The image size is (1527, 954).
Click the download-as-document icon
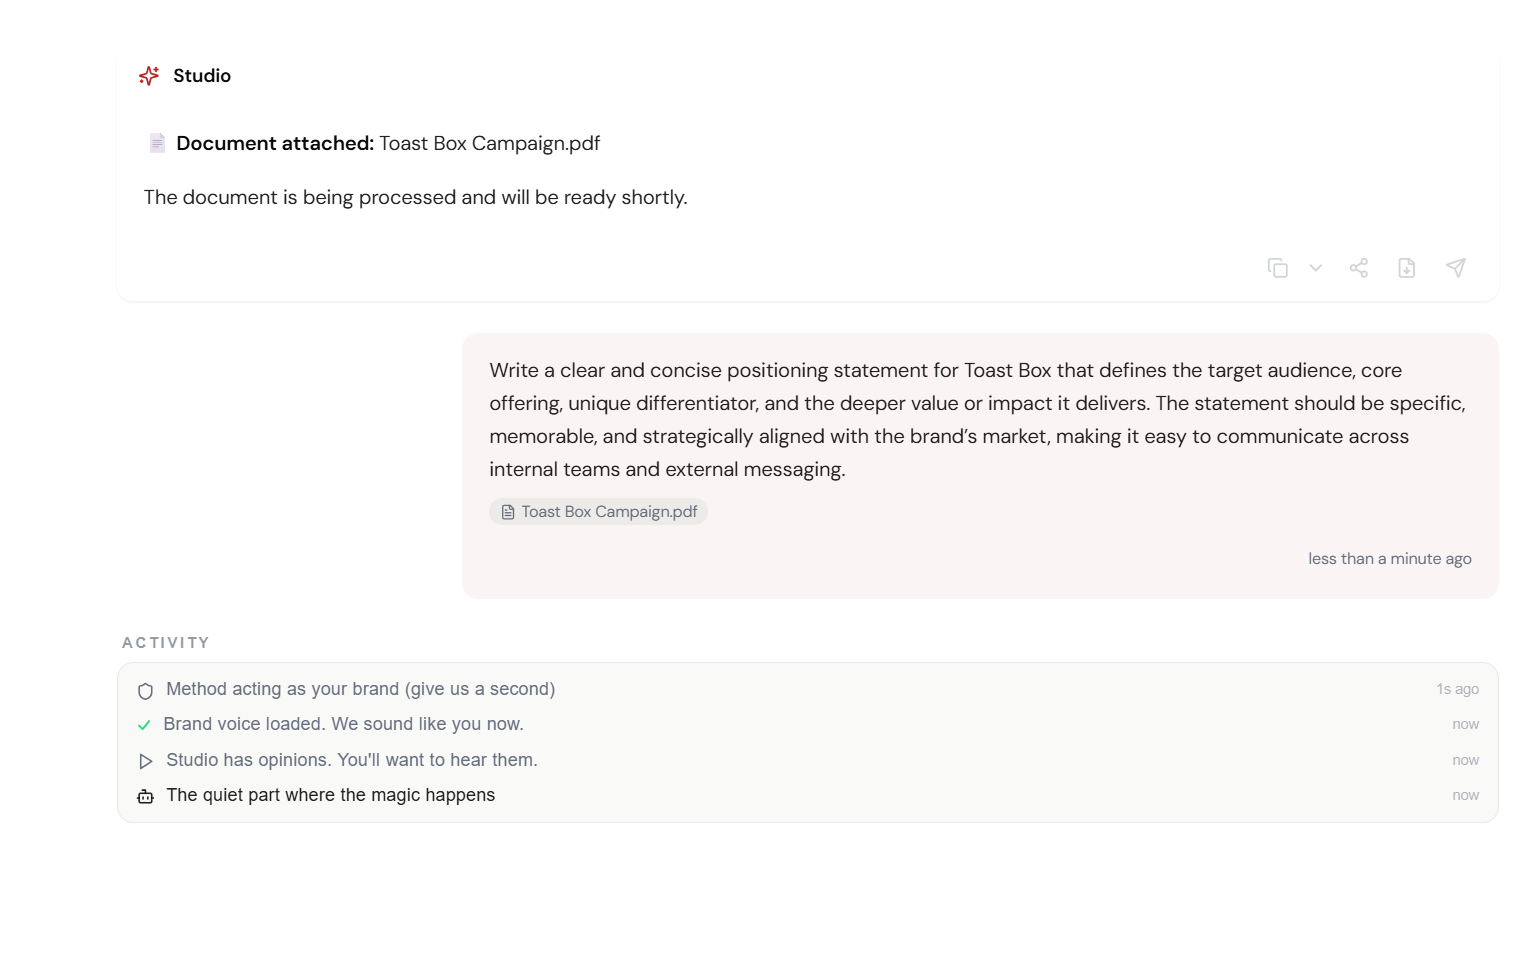coord(1406,268)
